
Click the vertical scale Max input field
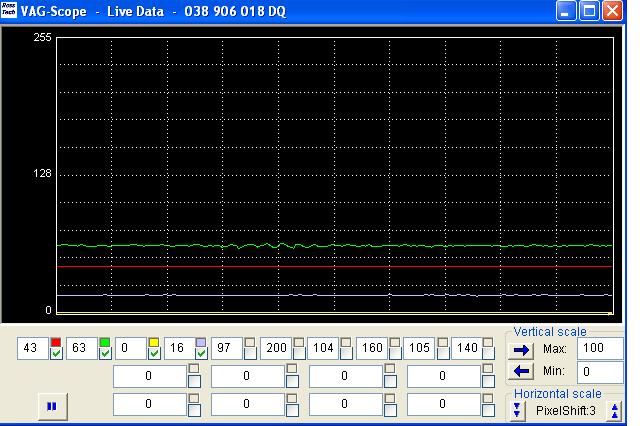[599, 349]
